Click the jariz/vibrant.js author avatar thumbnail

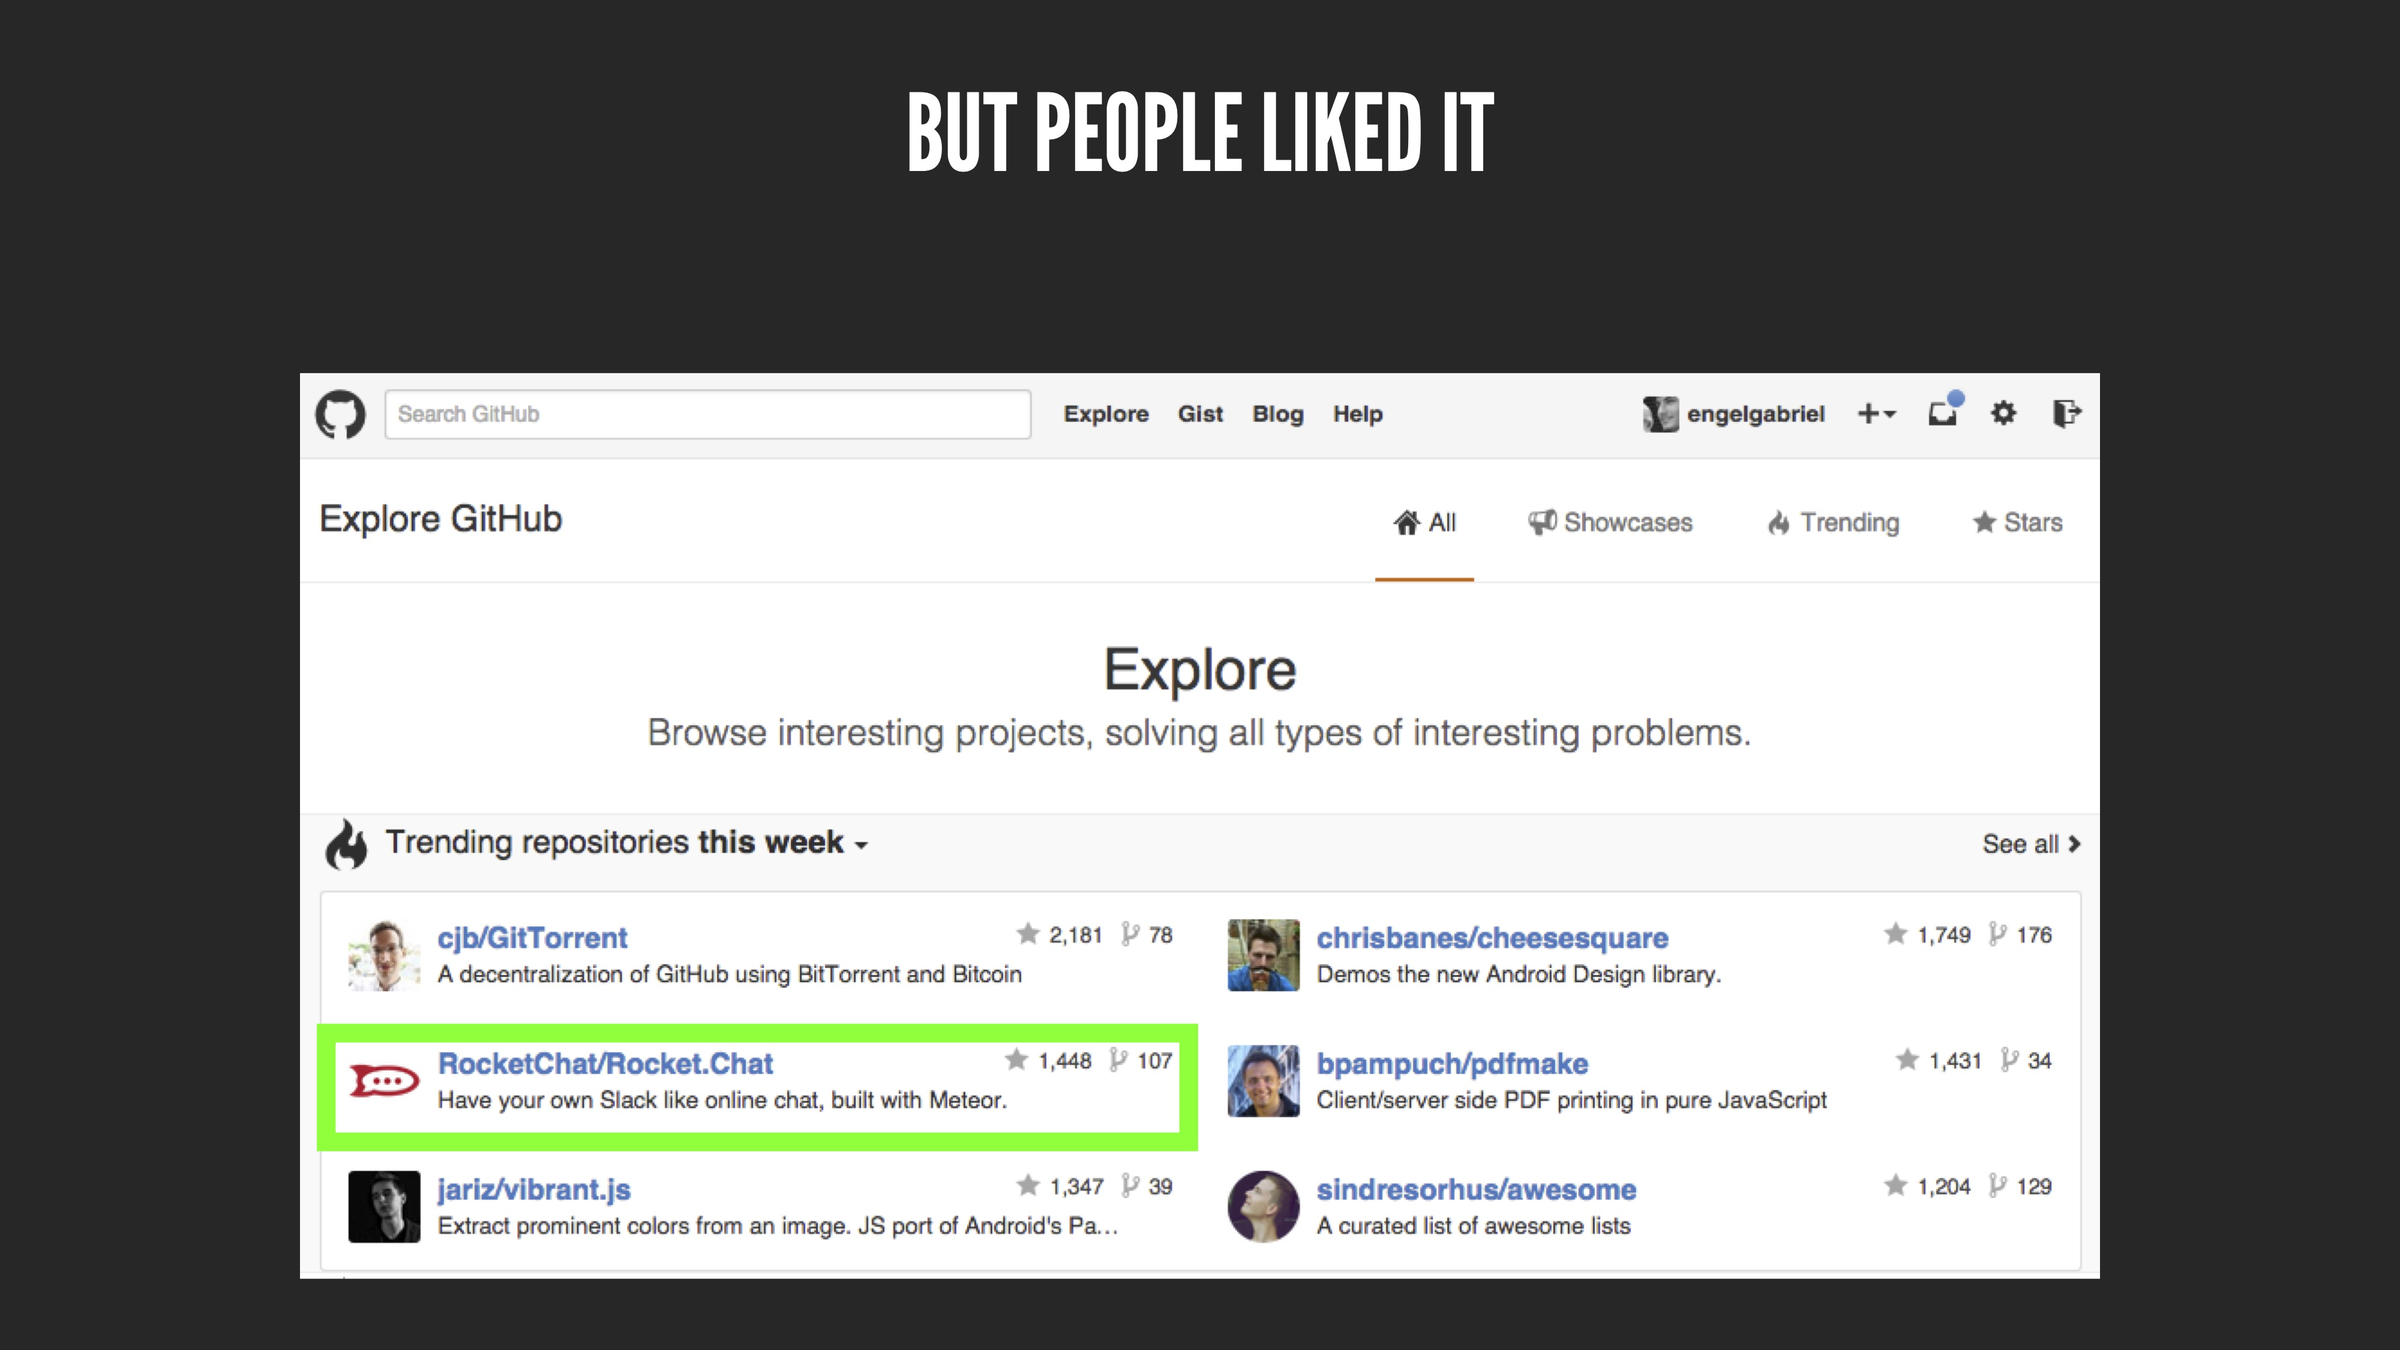tap(384, 1207)
